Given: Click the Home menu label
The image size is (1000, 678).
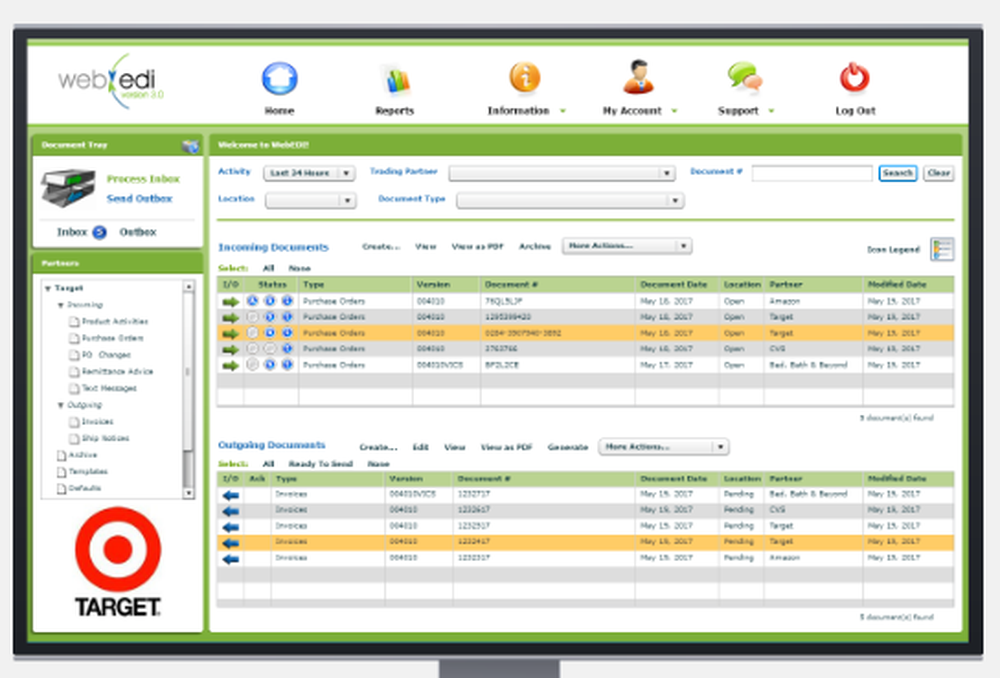Looking at the screenshot, I should (279, 111).
